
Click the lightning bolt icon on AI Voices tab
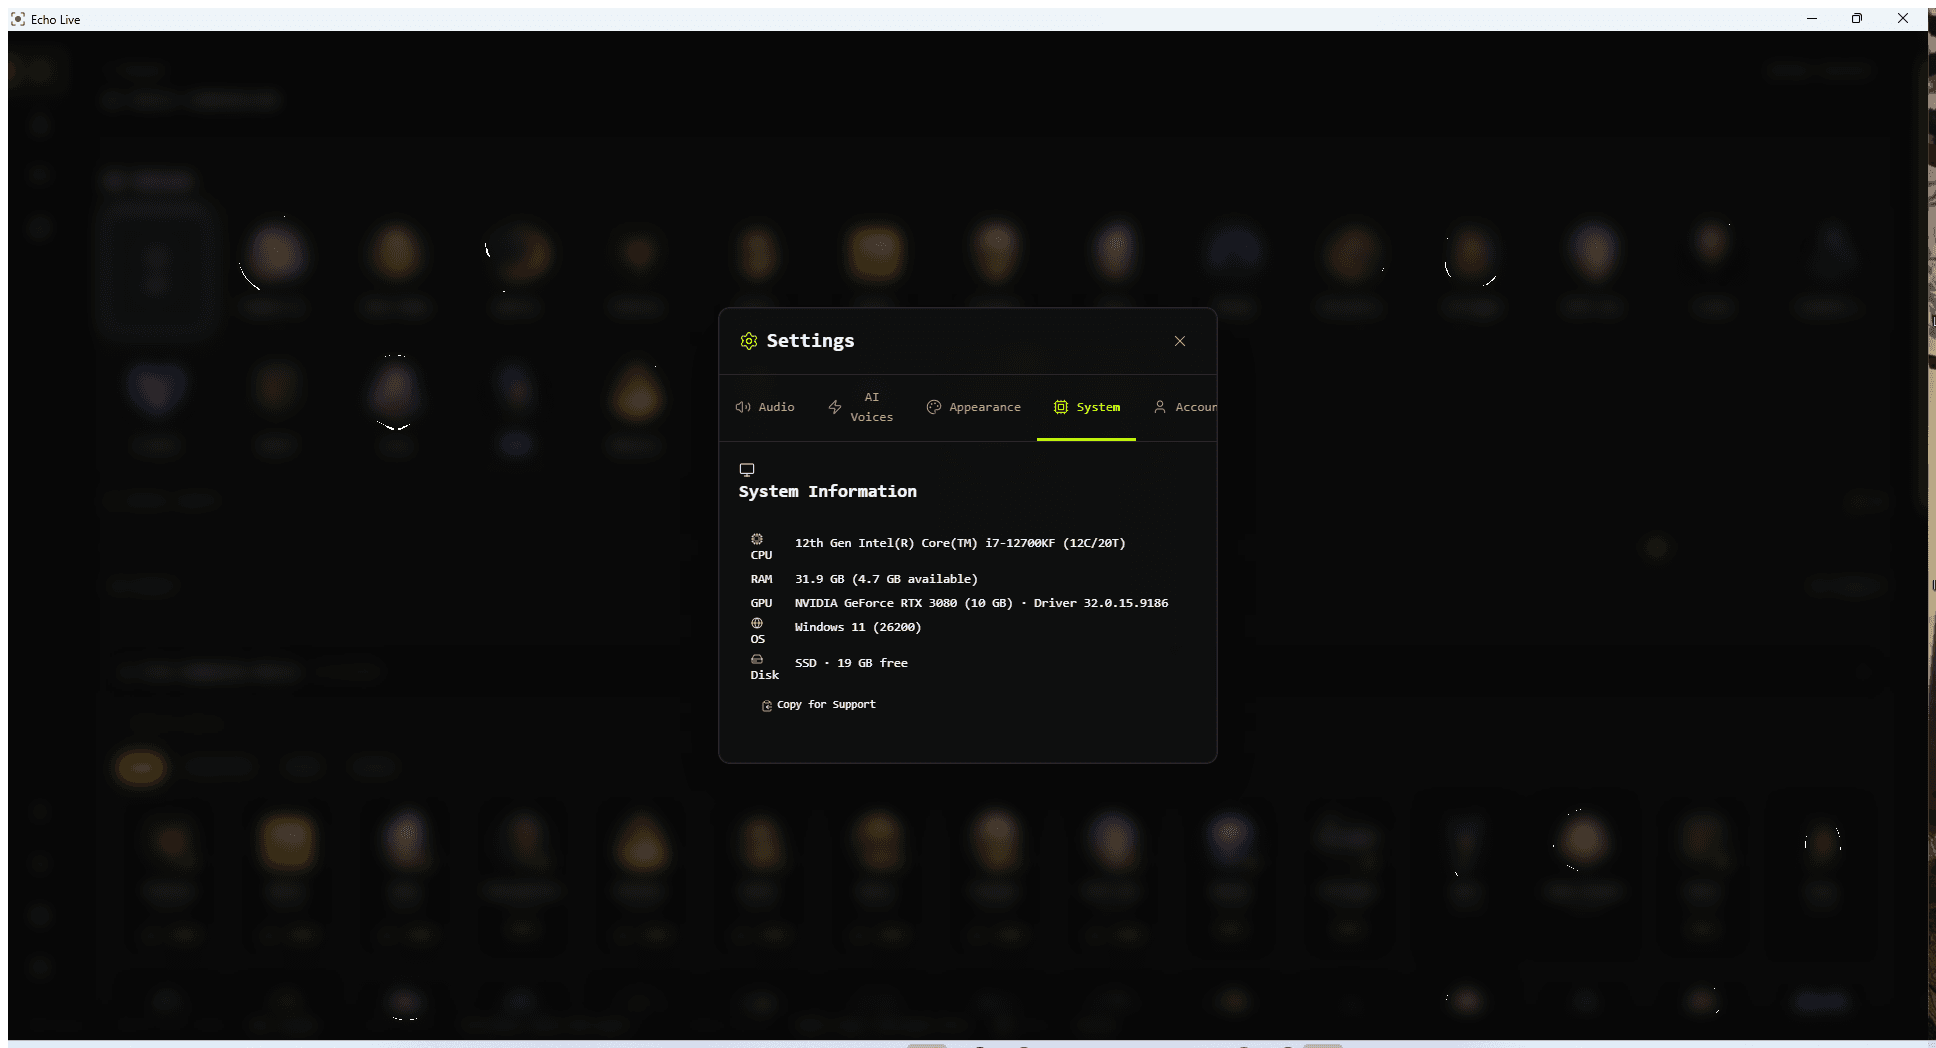click(x=835, y=407)
